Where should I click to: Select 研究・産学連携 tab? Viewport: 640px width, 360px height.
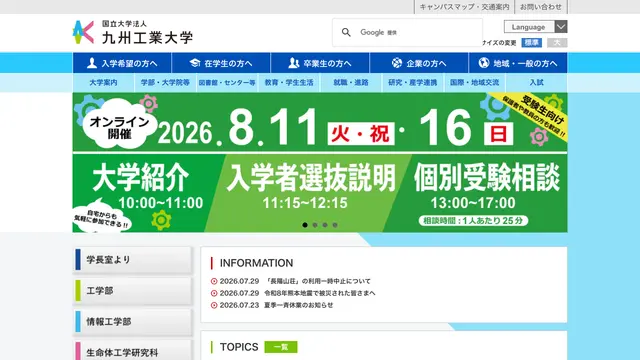[413, 82]
